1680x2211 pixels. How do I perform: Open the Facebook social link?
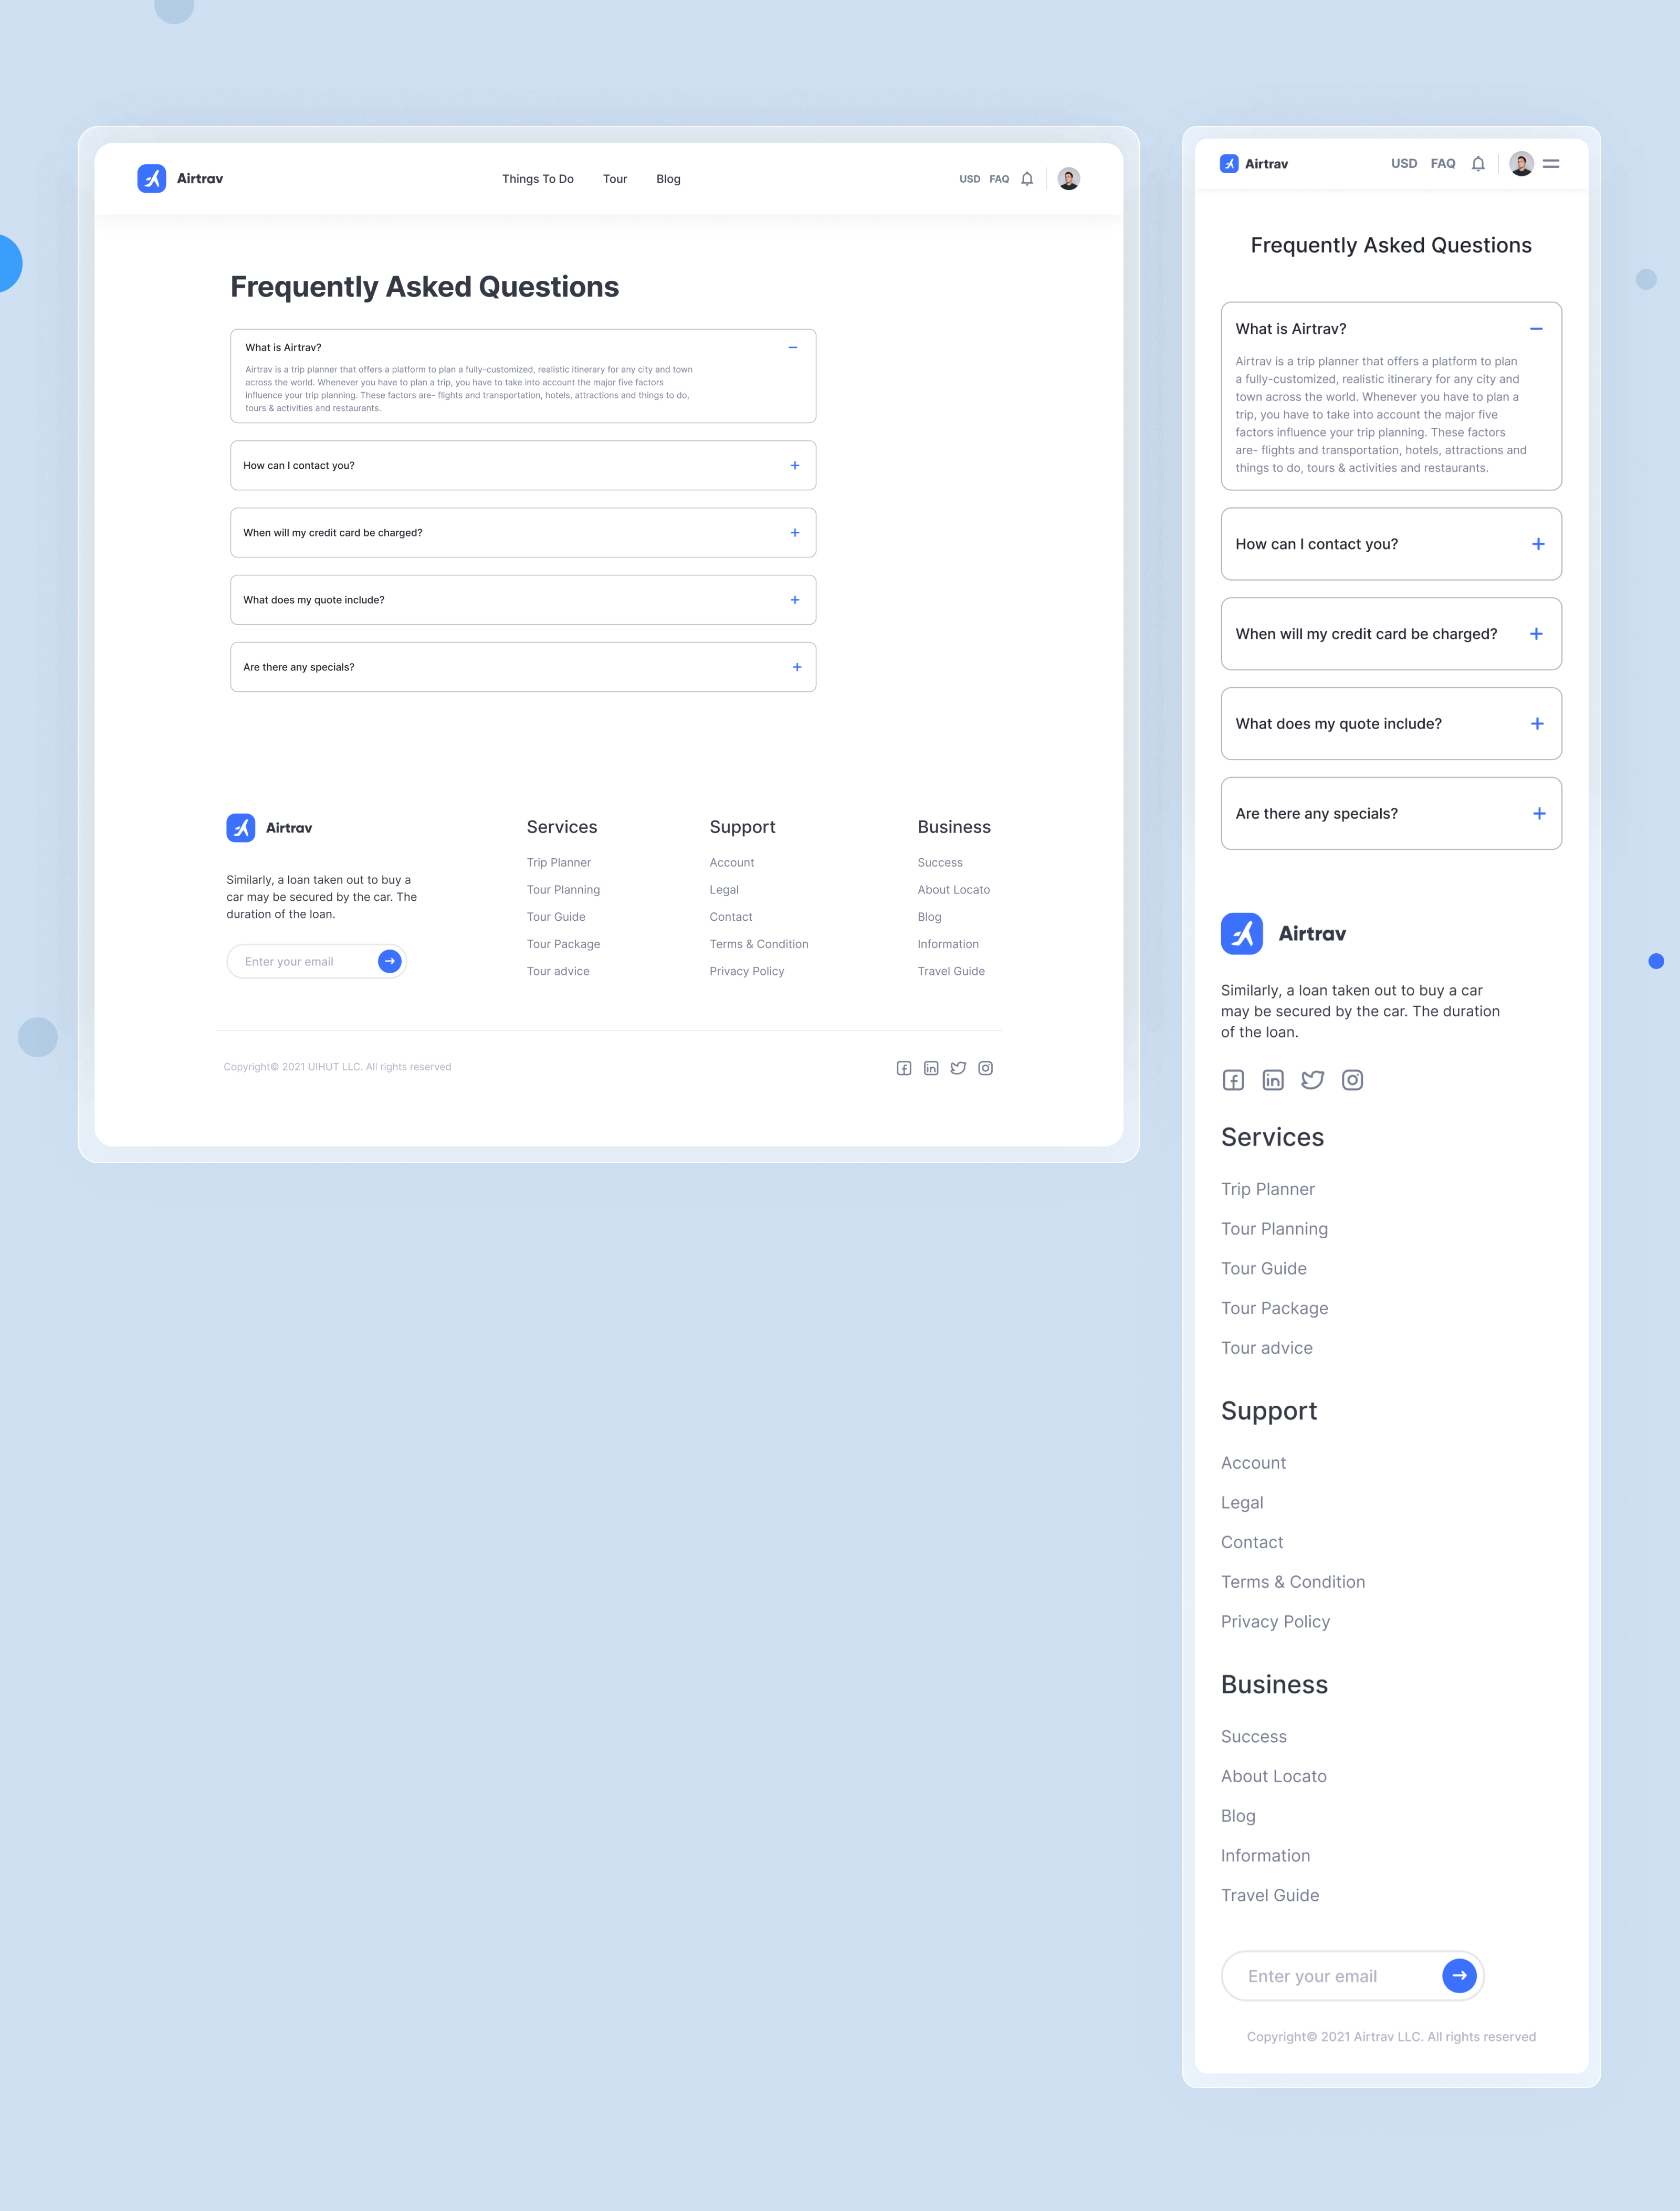click(903, 1067)
